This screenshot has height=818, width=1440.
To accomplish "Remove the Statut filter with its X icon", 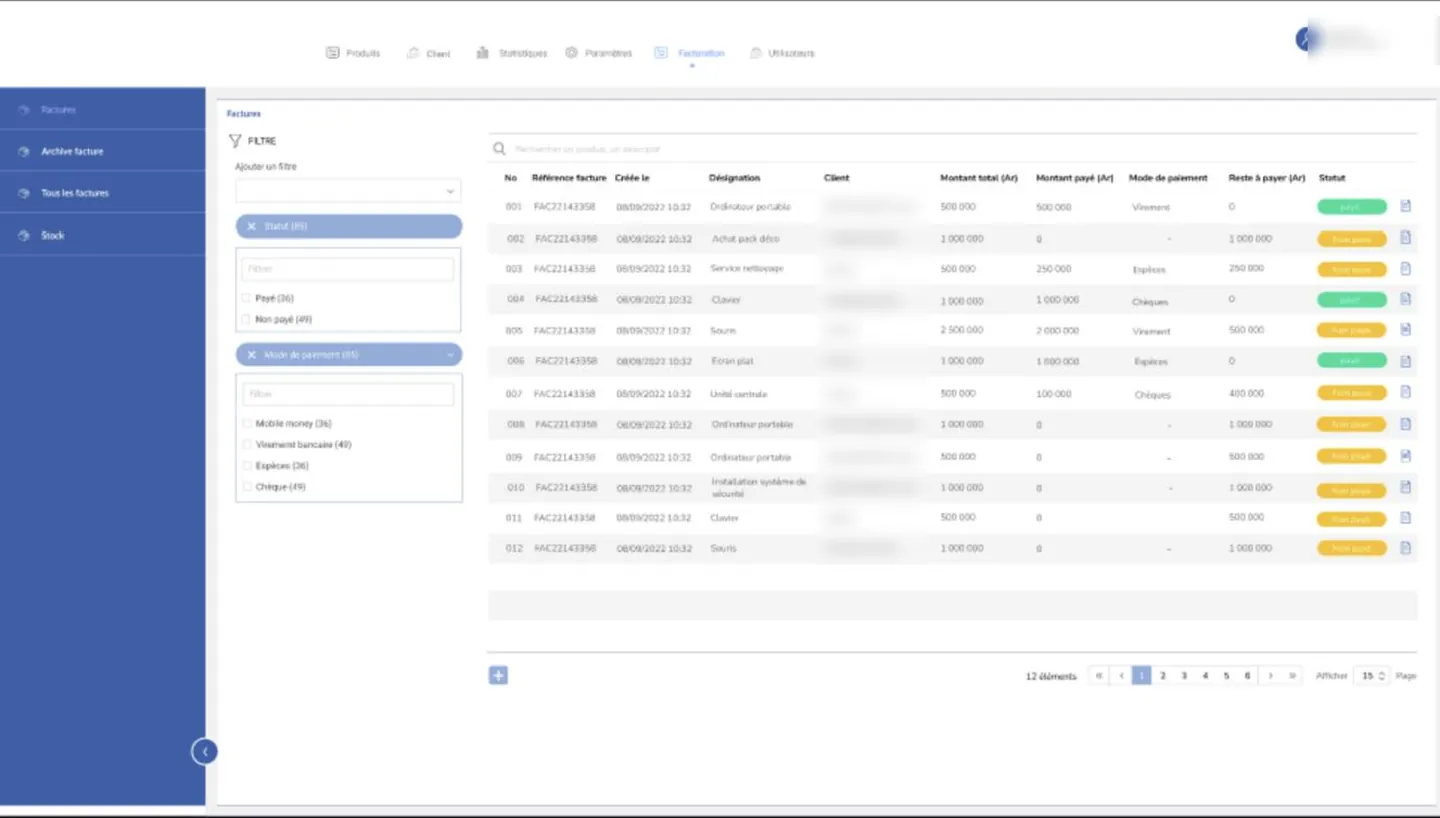I will pyautogui.click(x=251, y=226).
